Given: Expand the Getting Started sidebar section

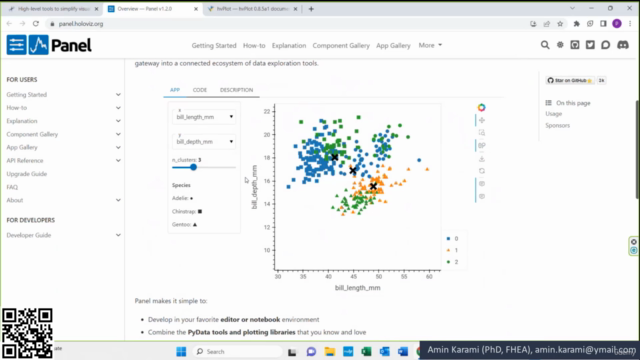Looking at the screenshot, I should (x=118, y=95).
